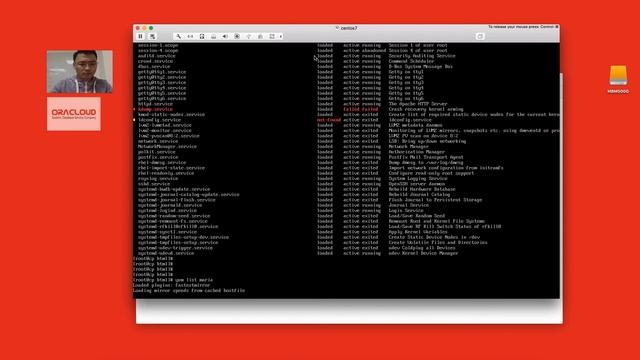Pause the centos7 virtual machine
The width and height of the screenshot is (640, 360).
click(140, 36)
